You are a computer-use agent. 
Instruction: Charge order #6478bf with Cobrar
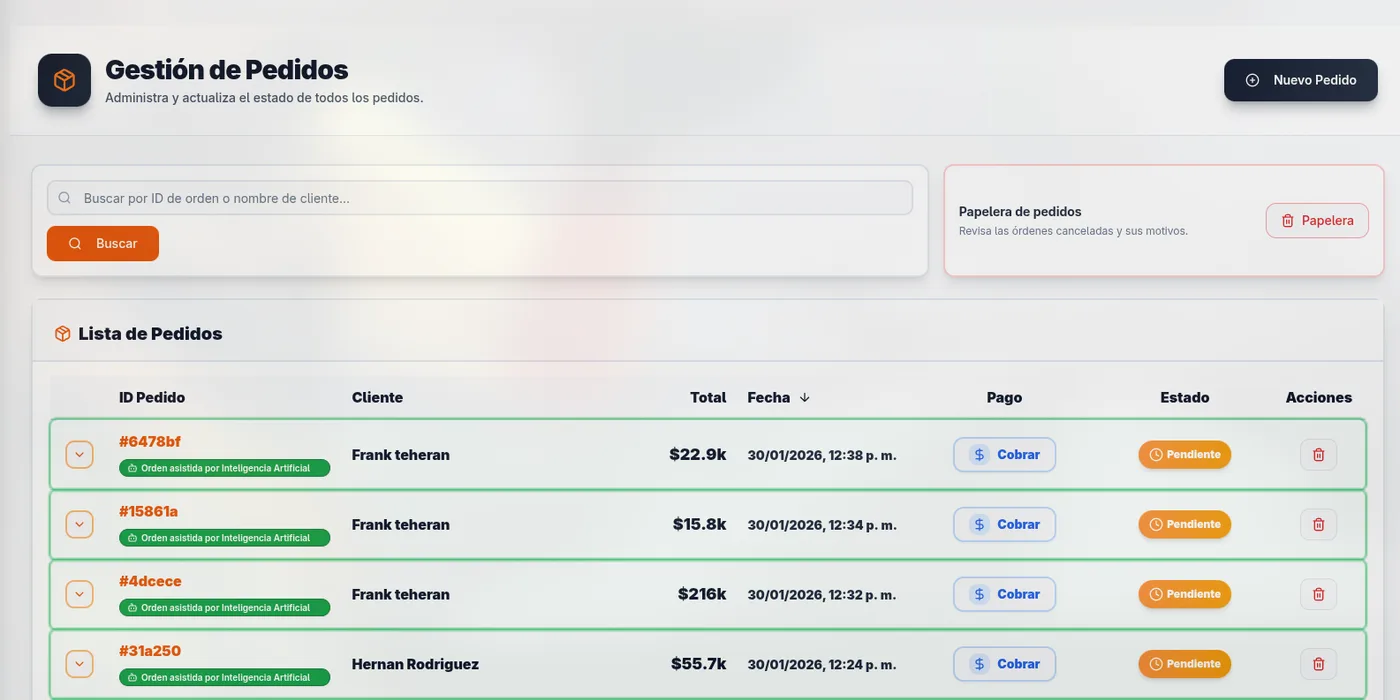pos(1004,455)
